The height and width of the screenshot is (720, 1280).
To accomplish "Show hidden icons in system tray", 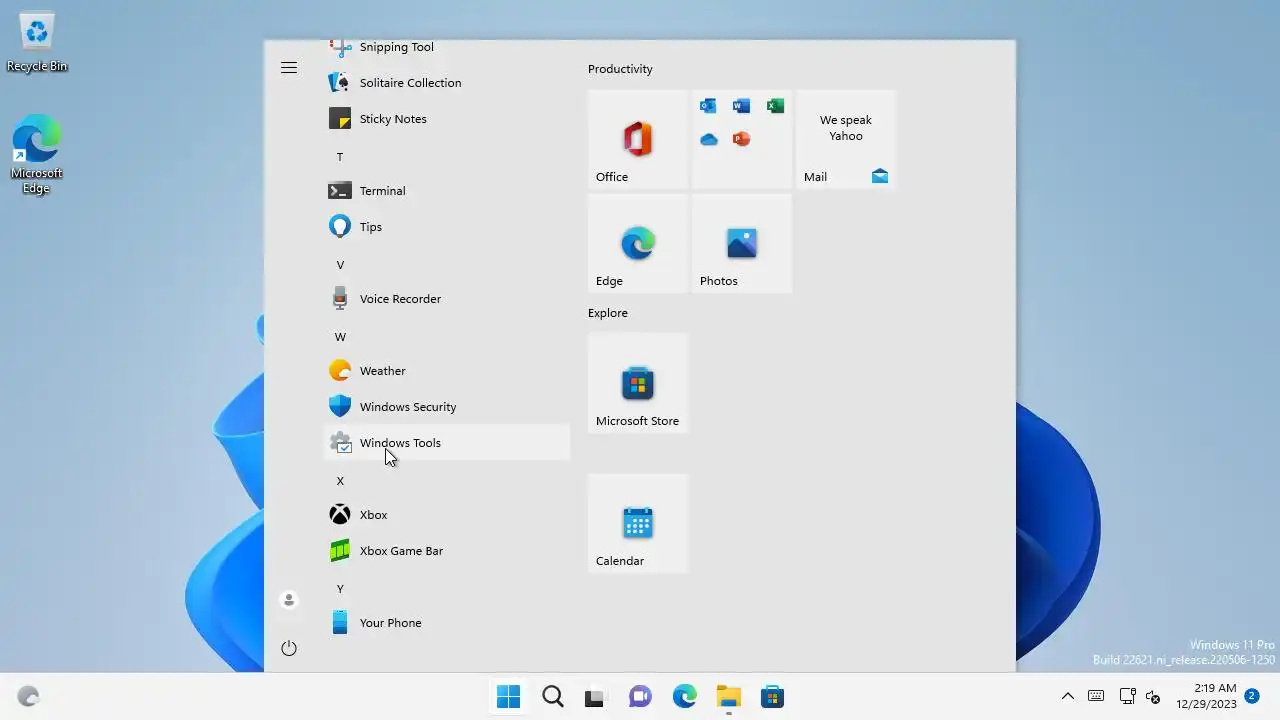I will [1067, 697].
